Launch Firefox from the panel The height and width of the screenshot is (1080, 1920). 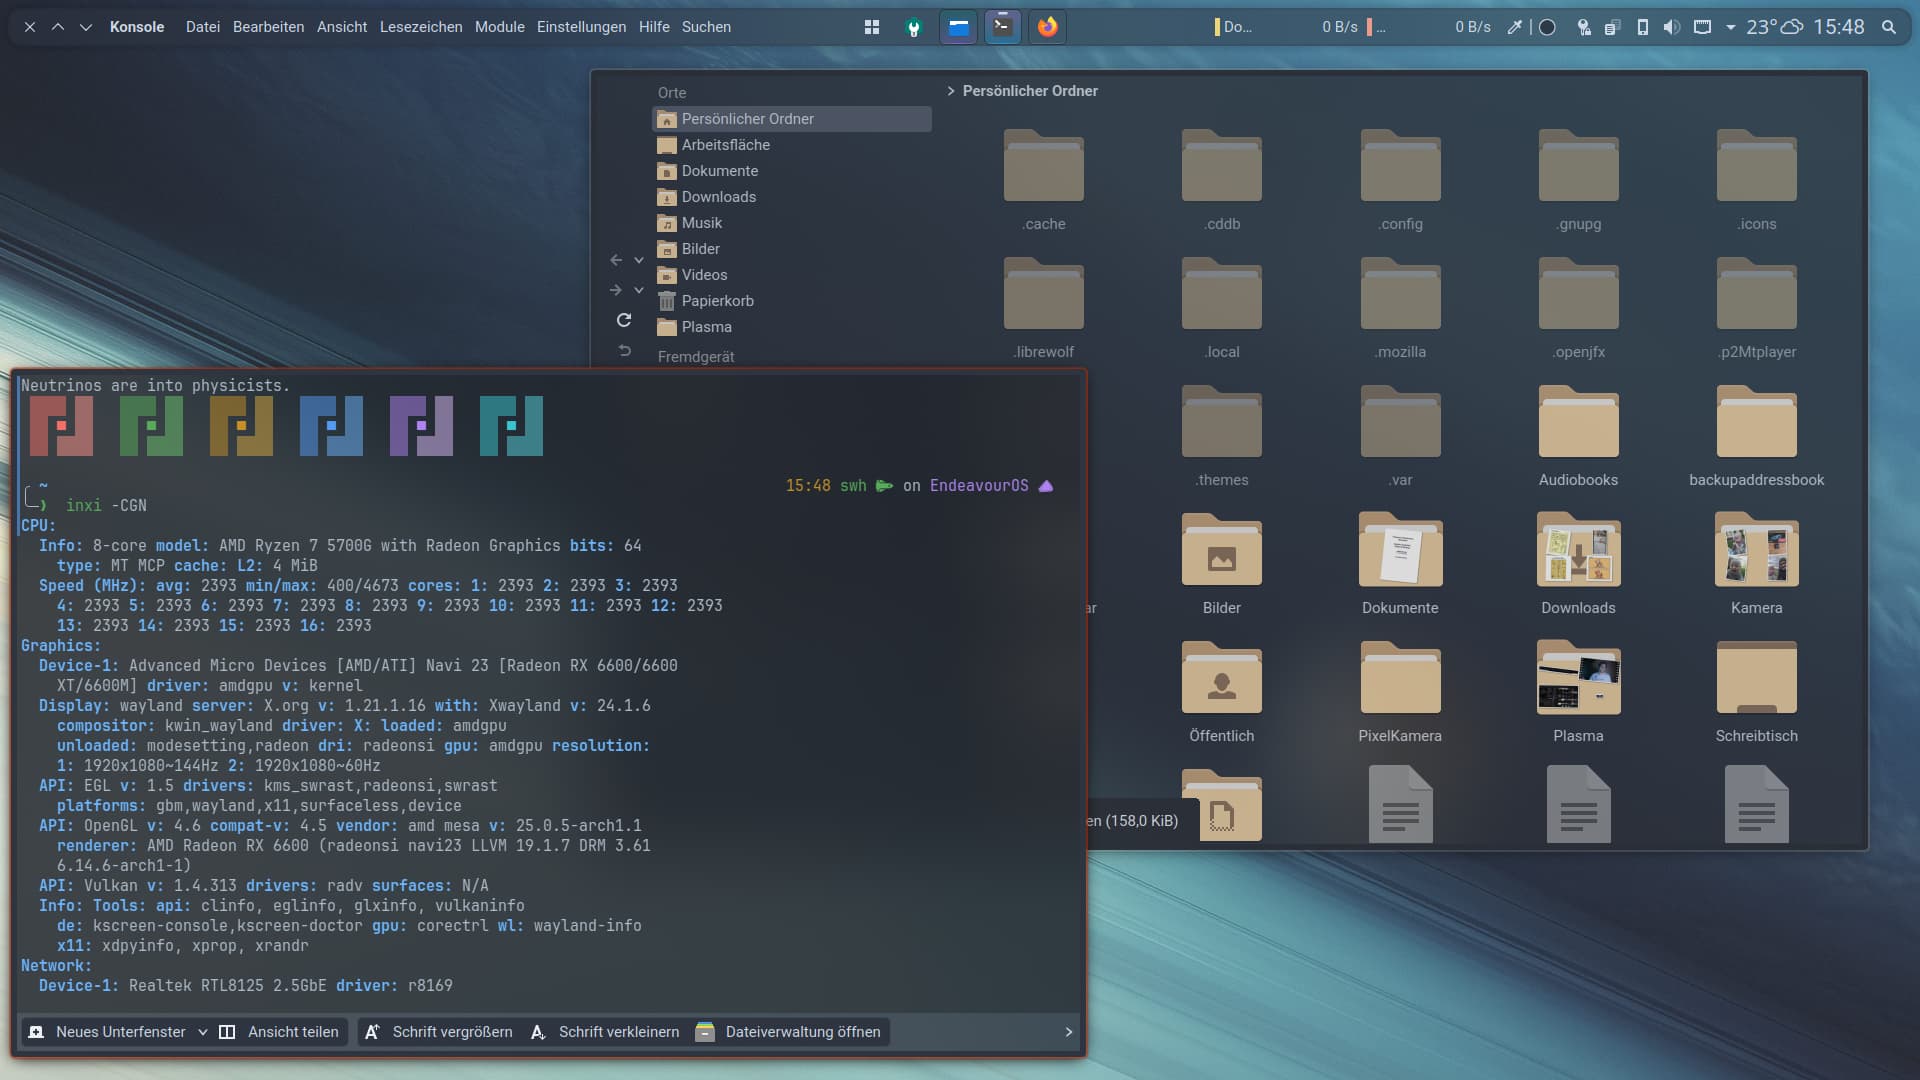(1047, 27)
